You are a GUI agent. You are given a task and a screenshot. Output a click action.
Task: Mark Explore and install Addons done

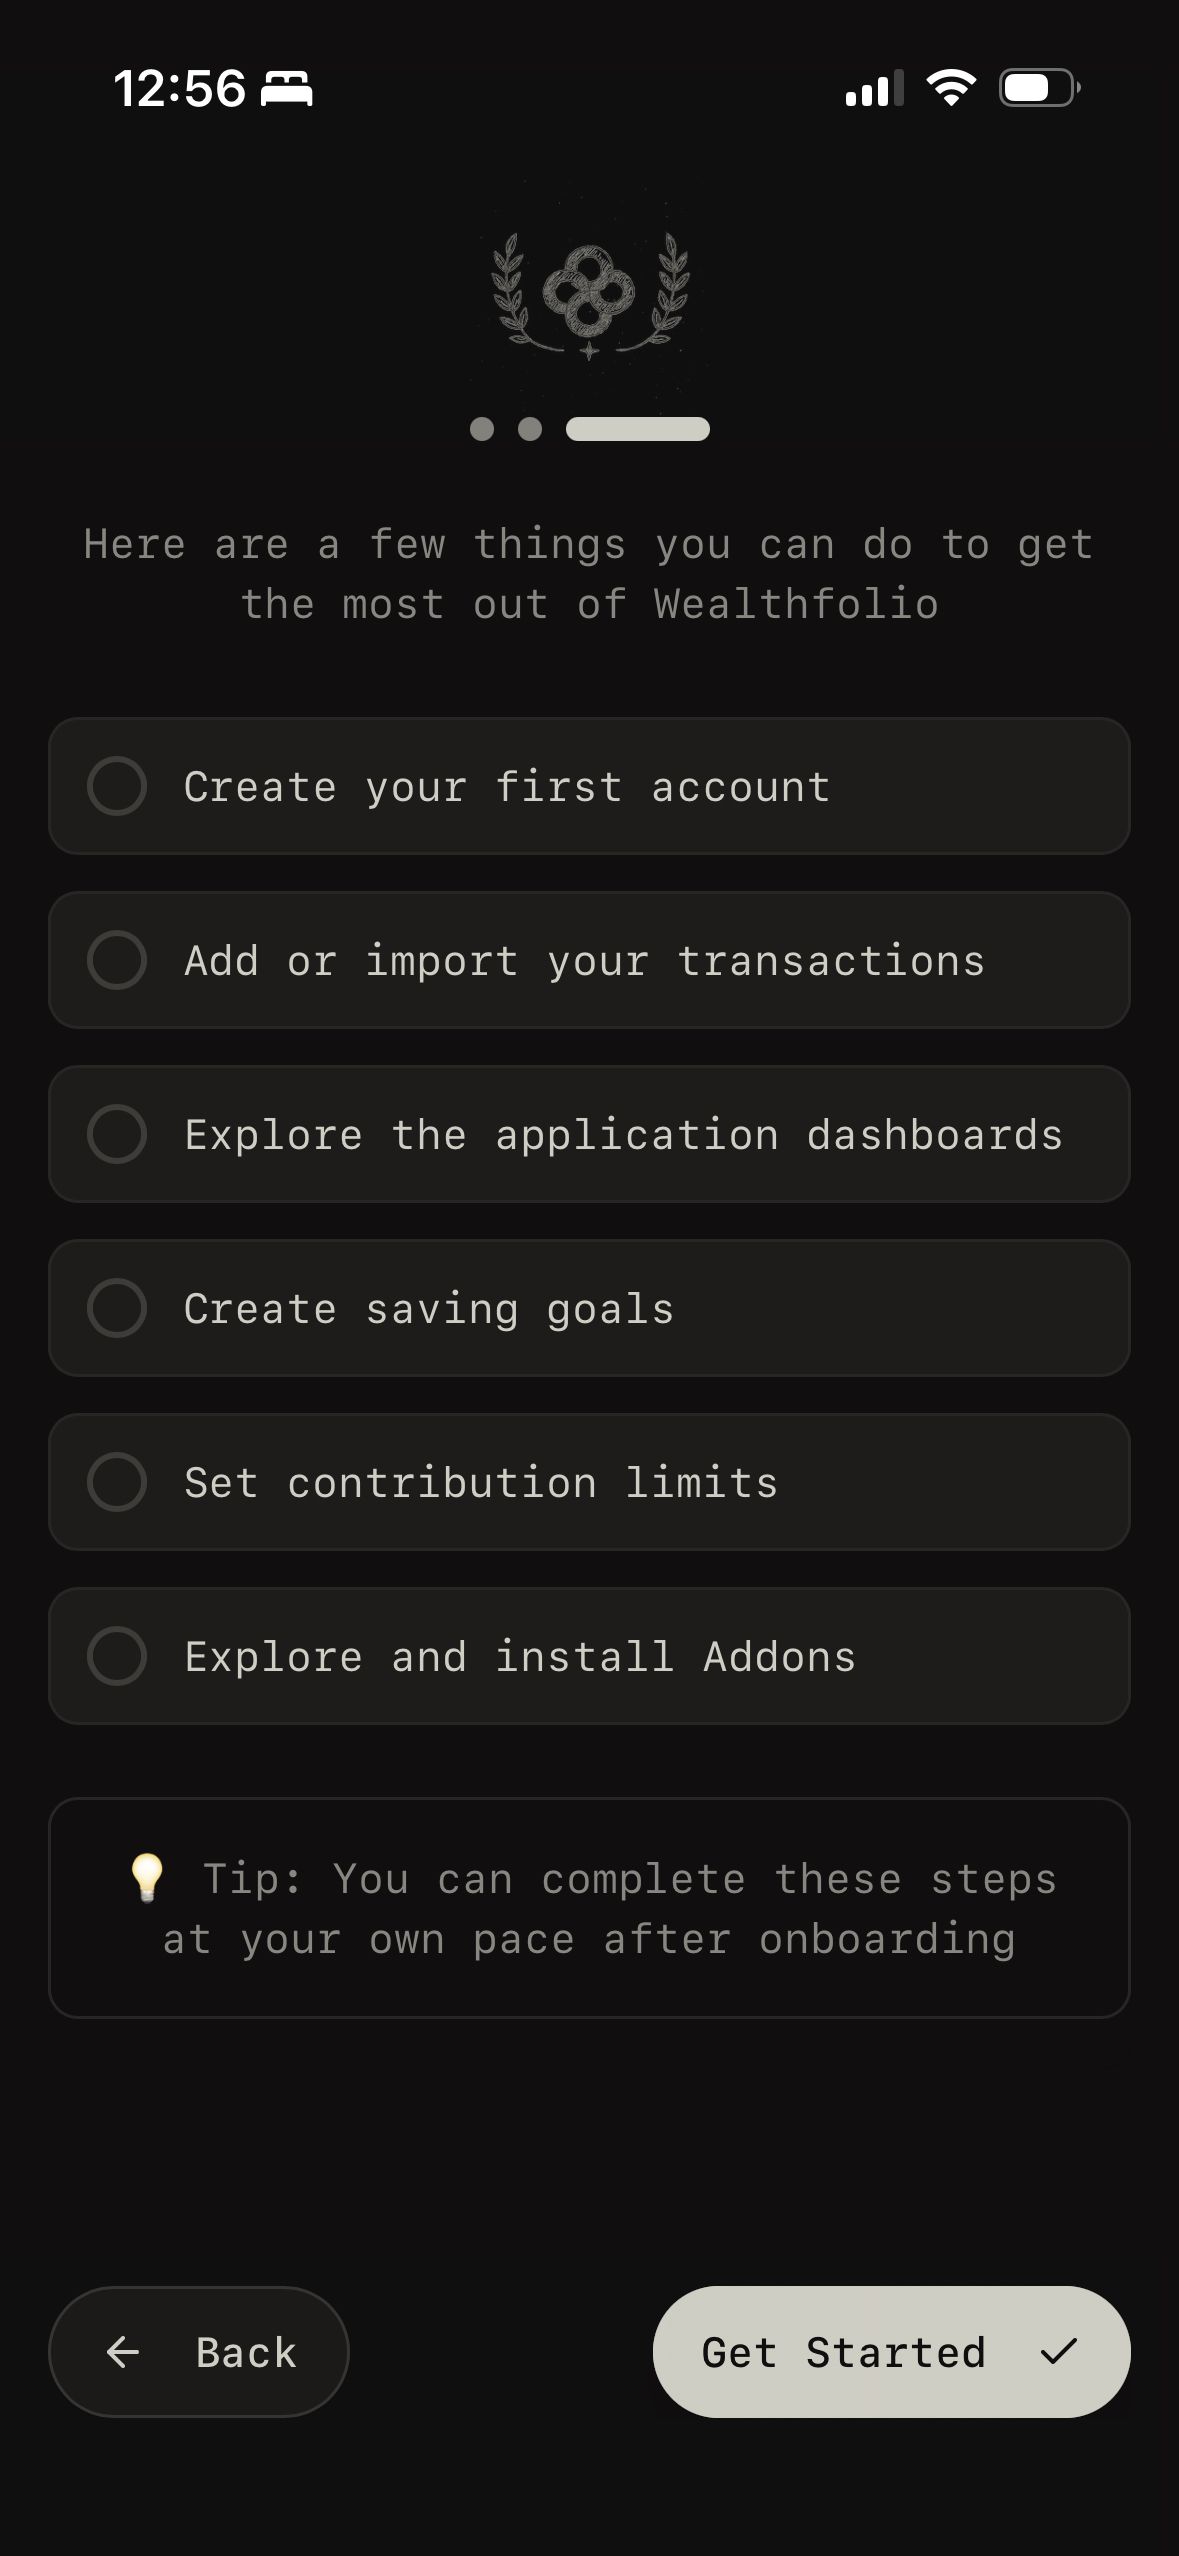tap(117, 1656)
